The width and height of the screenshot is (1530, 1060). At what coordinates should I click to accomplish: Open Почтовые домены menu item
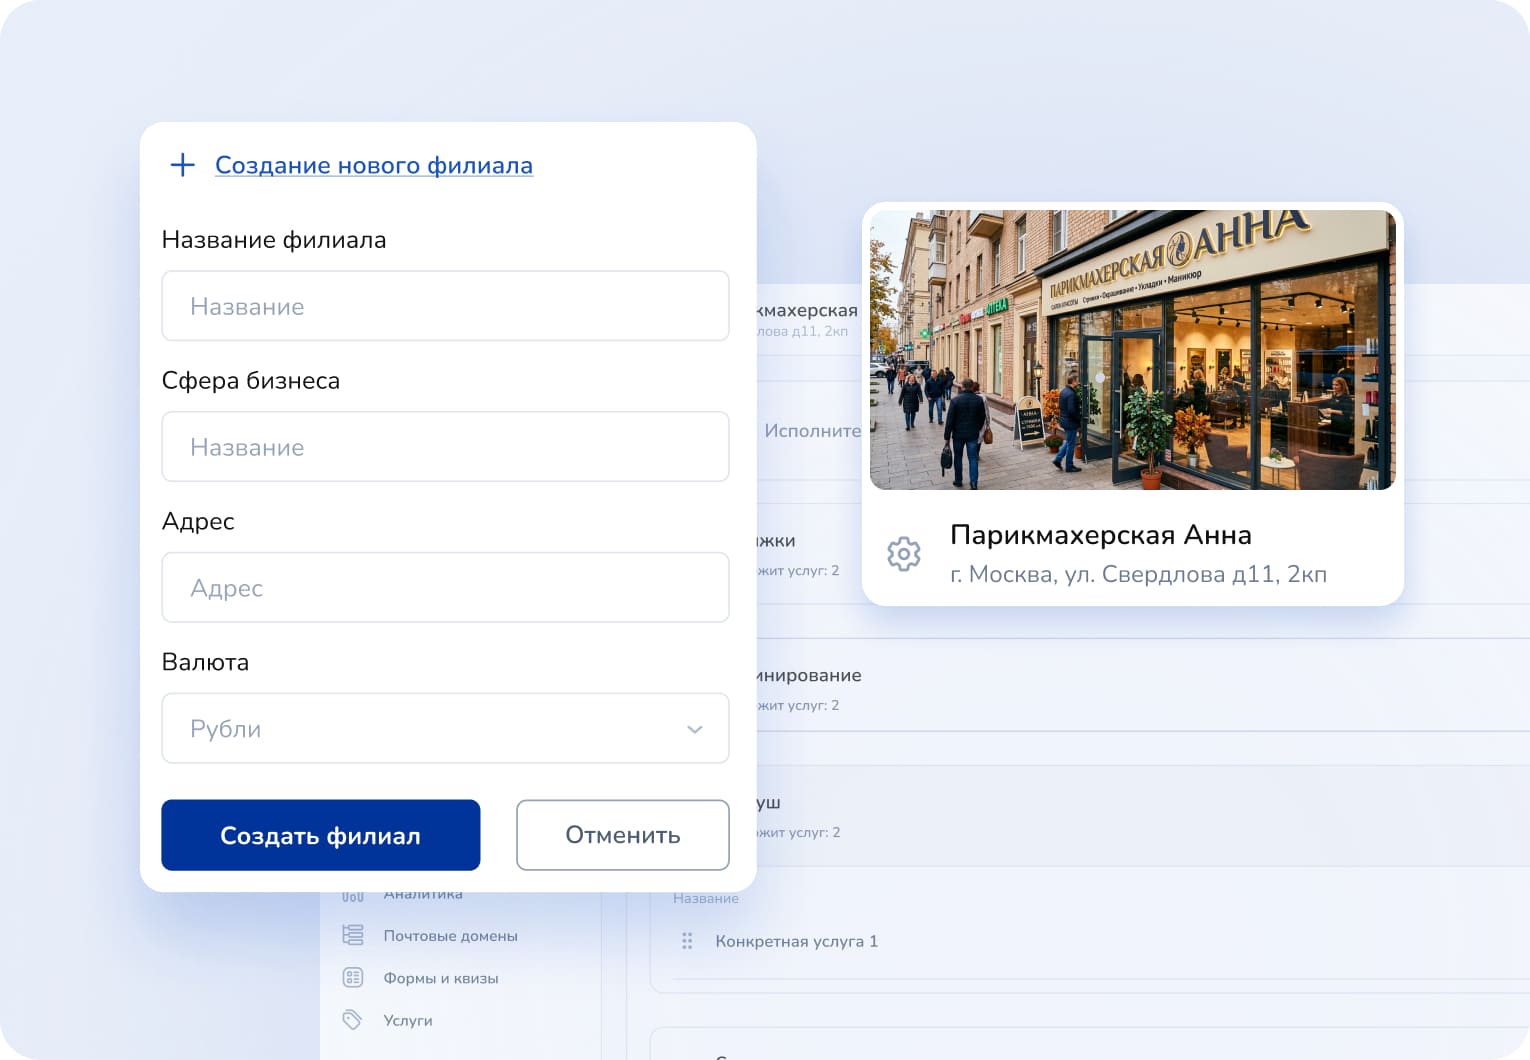click(x=450, y=936)
